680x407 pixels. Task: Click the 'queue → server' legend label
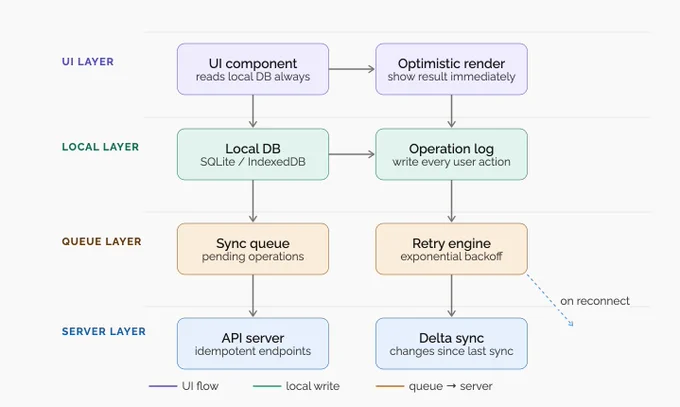451,386
